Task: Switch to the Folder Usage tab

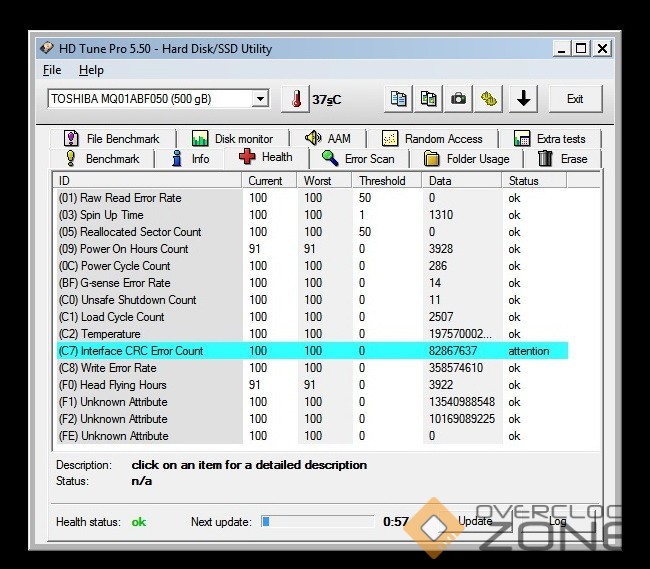Action: (467, 159)
